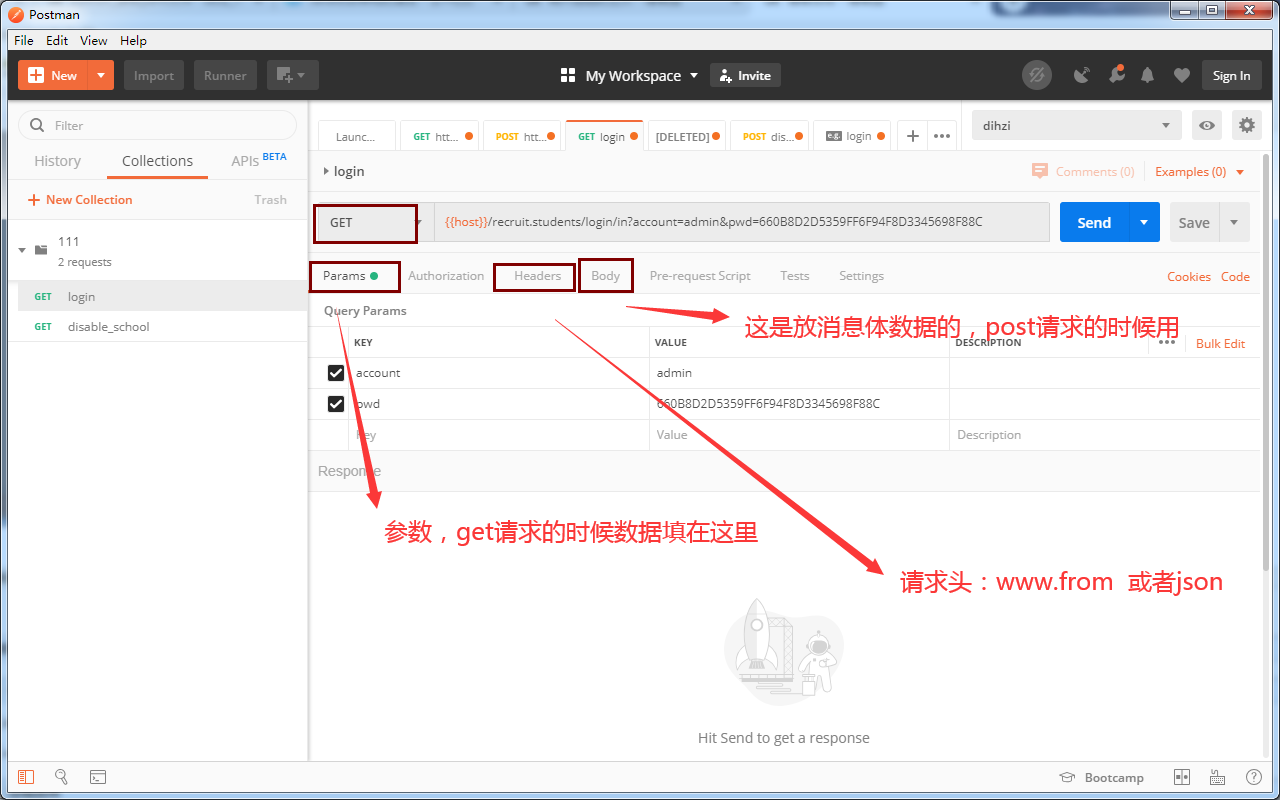The width and height of the screenshot is (1280, 800).
Task: Switch to the GET htt... request tab
Action: 439,136
